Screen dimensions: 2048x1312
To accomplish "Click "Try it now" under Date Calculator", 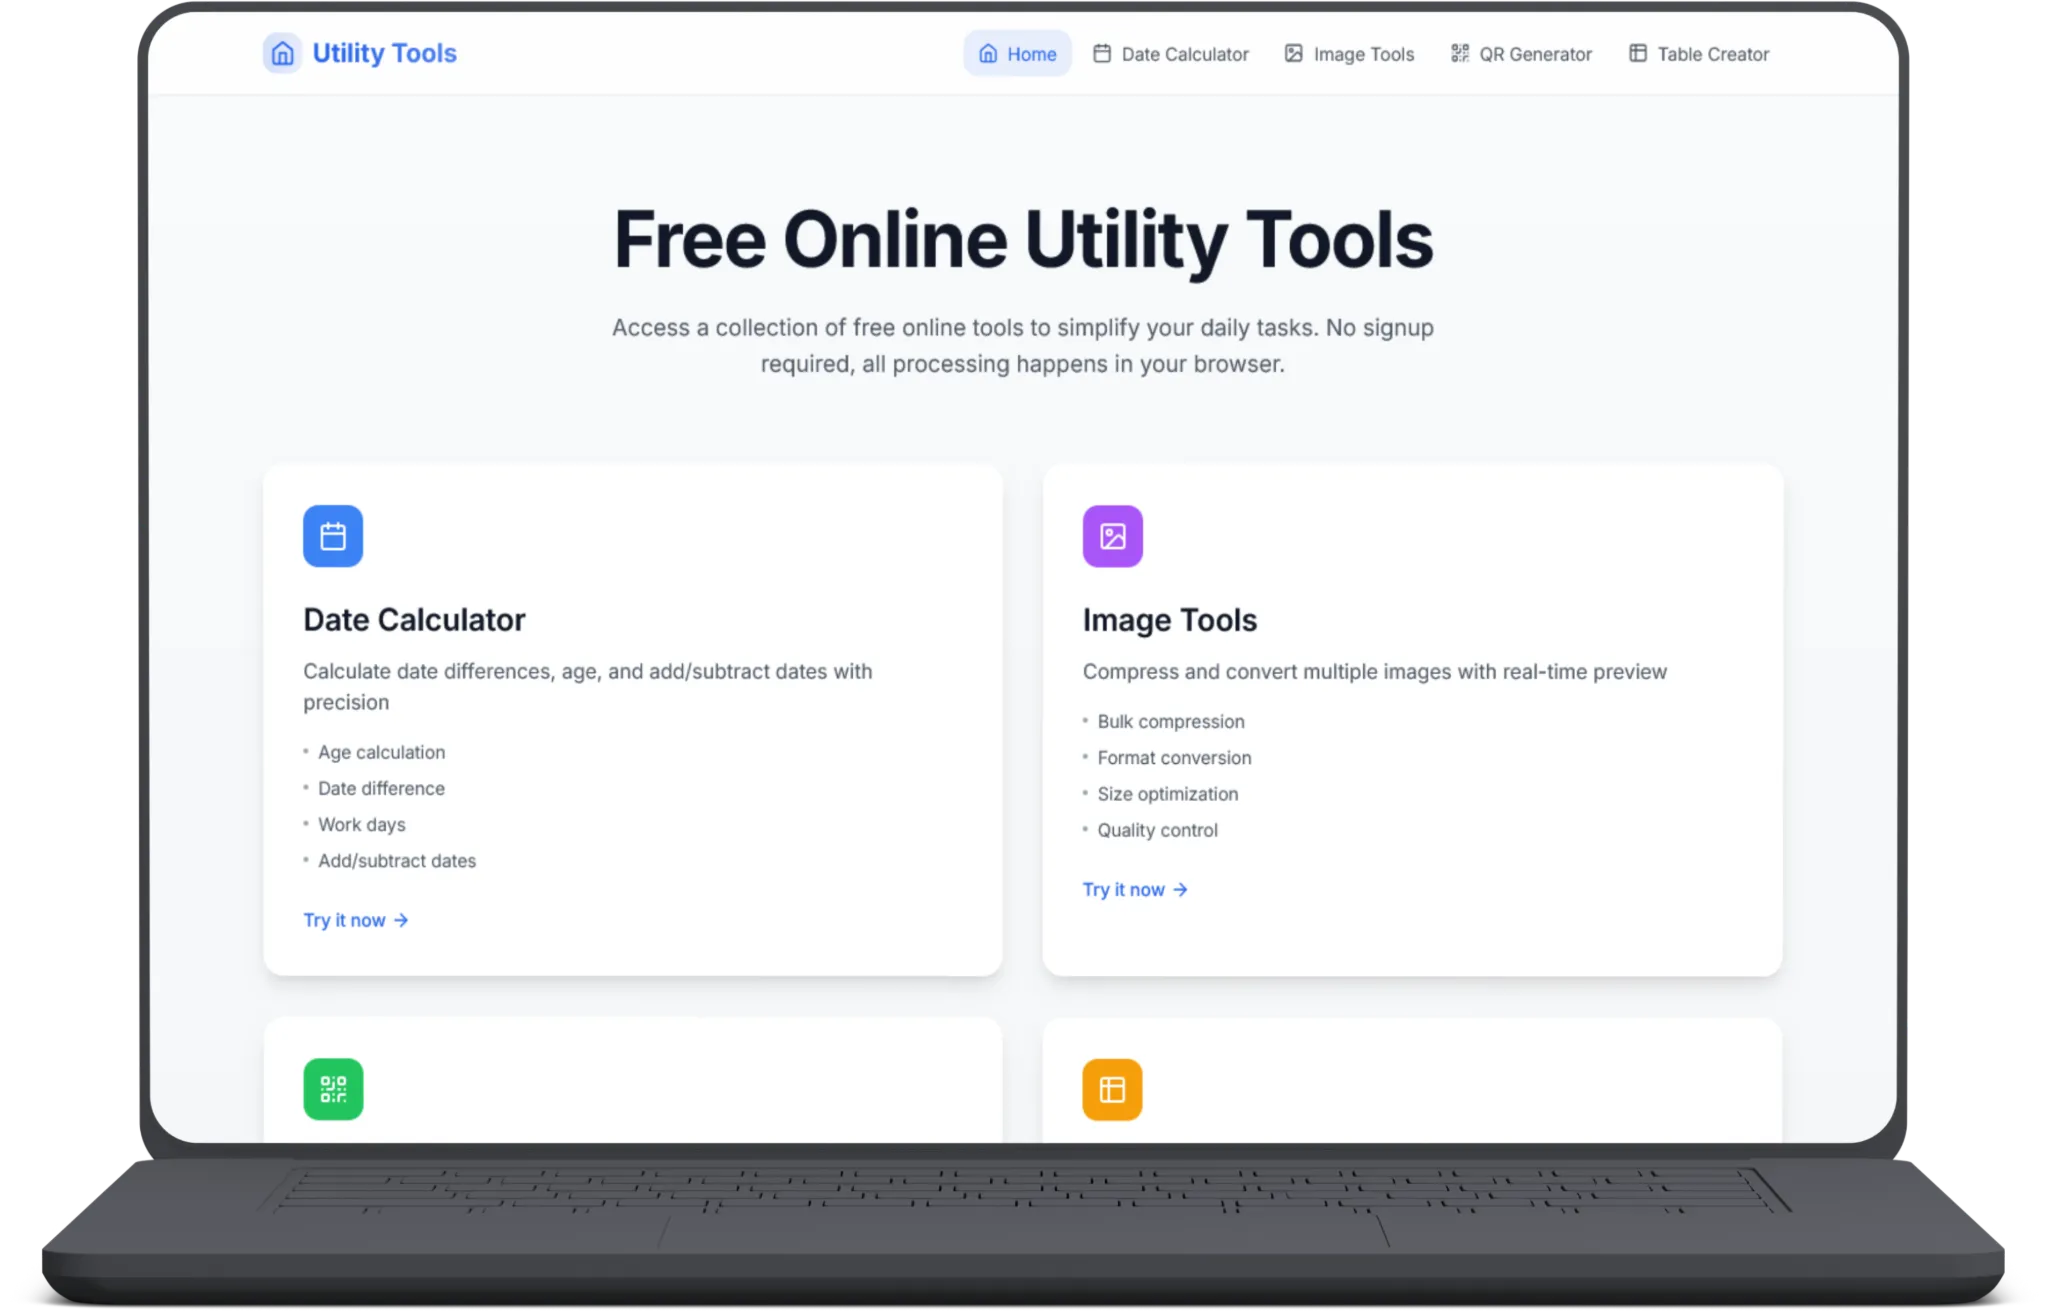I will coord(345,920).
